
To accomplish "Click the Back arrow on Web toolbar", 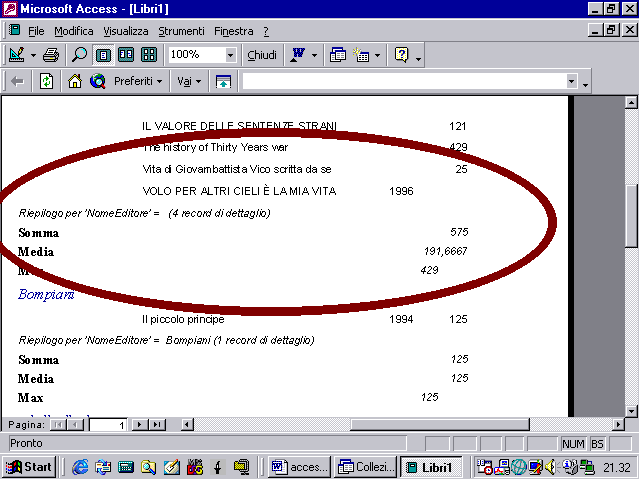I will (17, 81).
